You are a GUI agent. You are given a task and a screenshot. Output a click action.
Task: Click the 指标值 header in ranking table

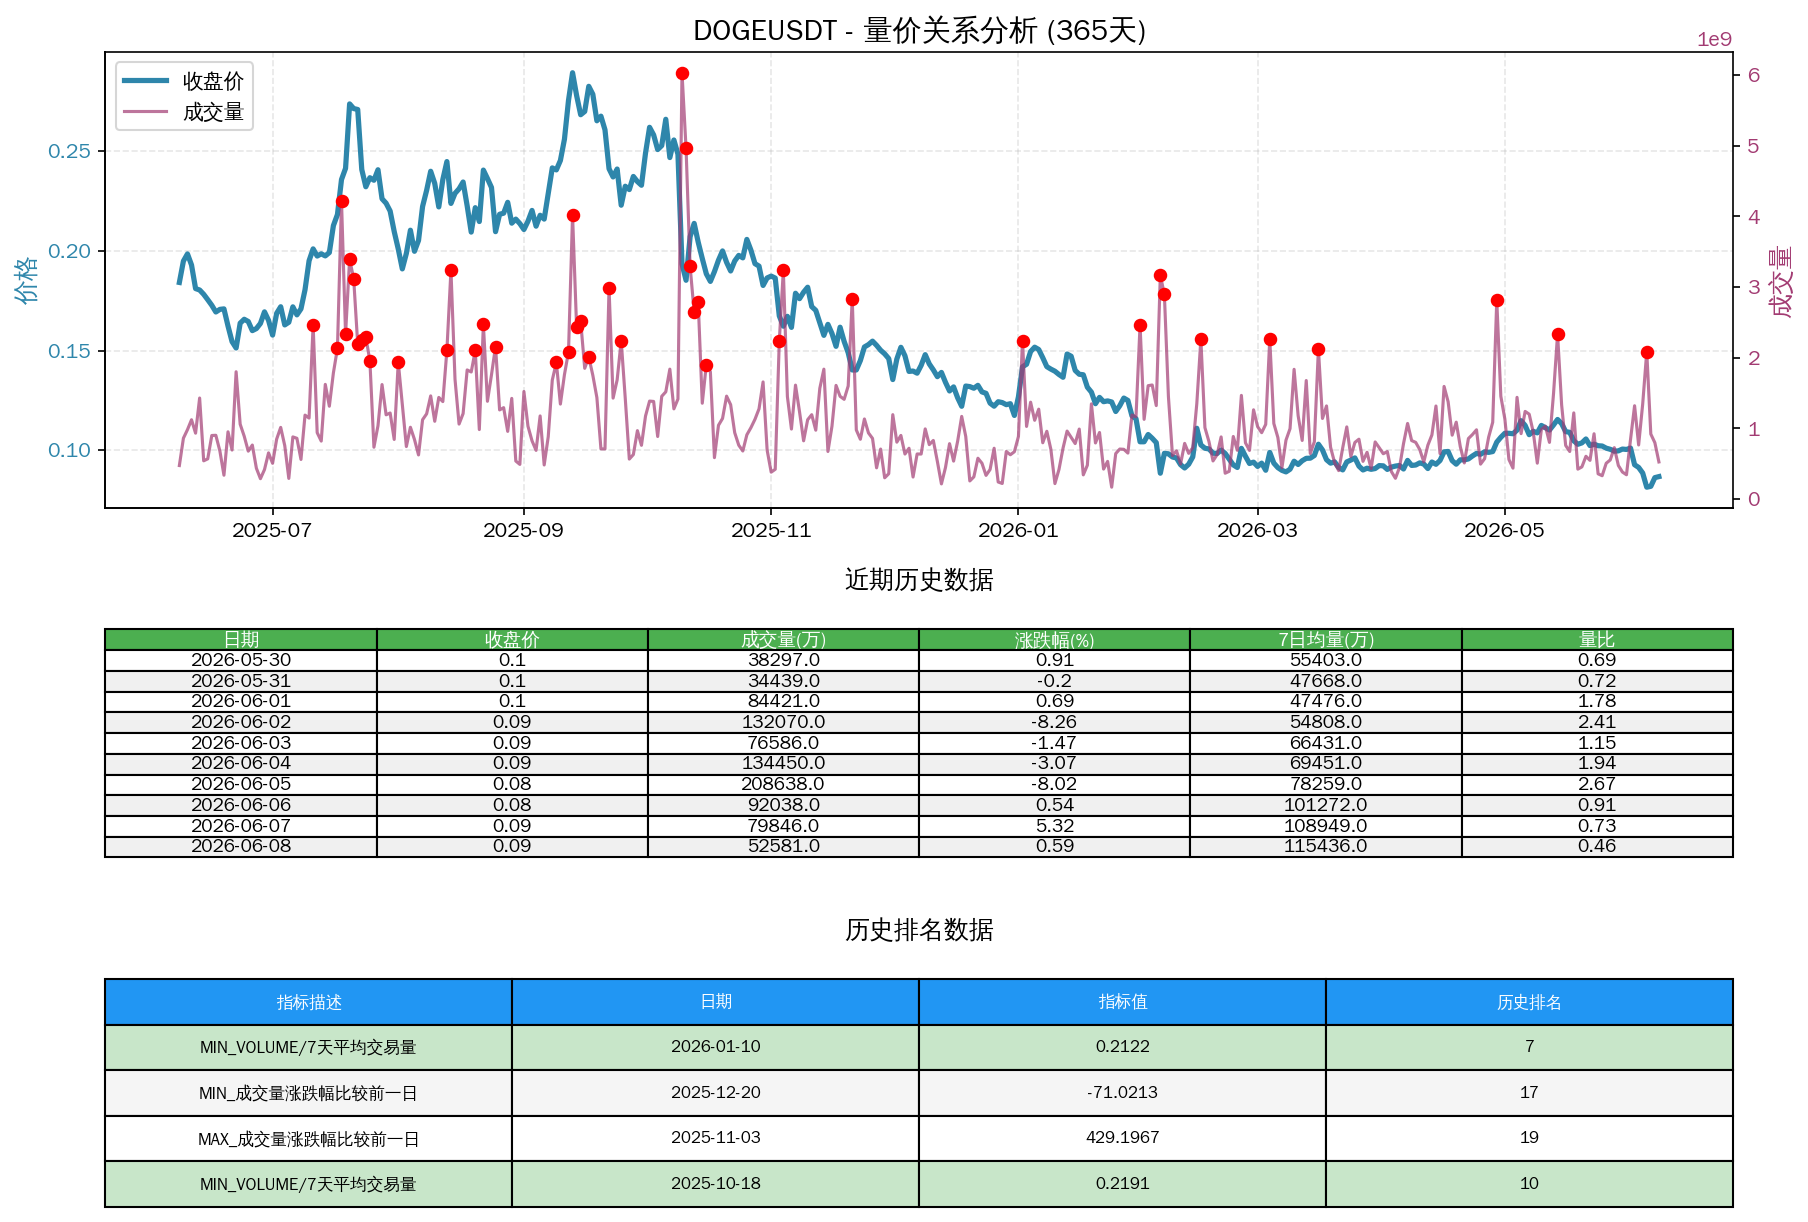[1122, 1002]
